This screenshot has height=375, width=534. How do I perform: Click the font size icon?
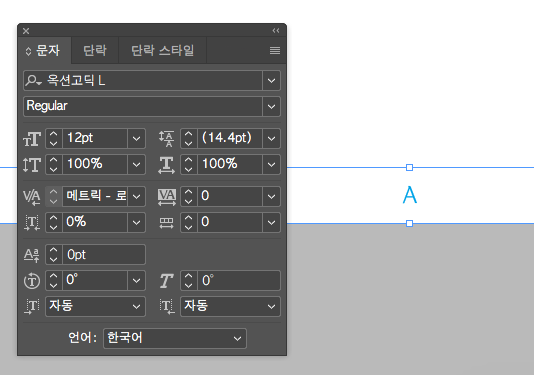pos(32,139)
